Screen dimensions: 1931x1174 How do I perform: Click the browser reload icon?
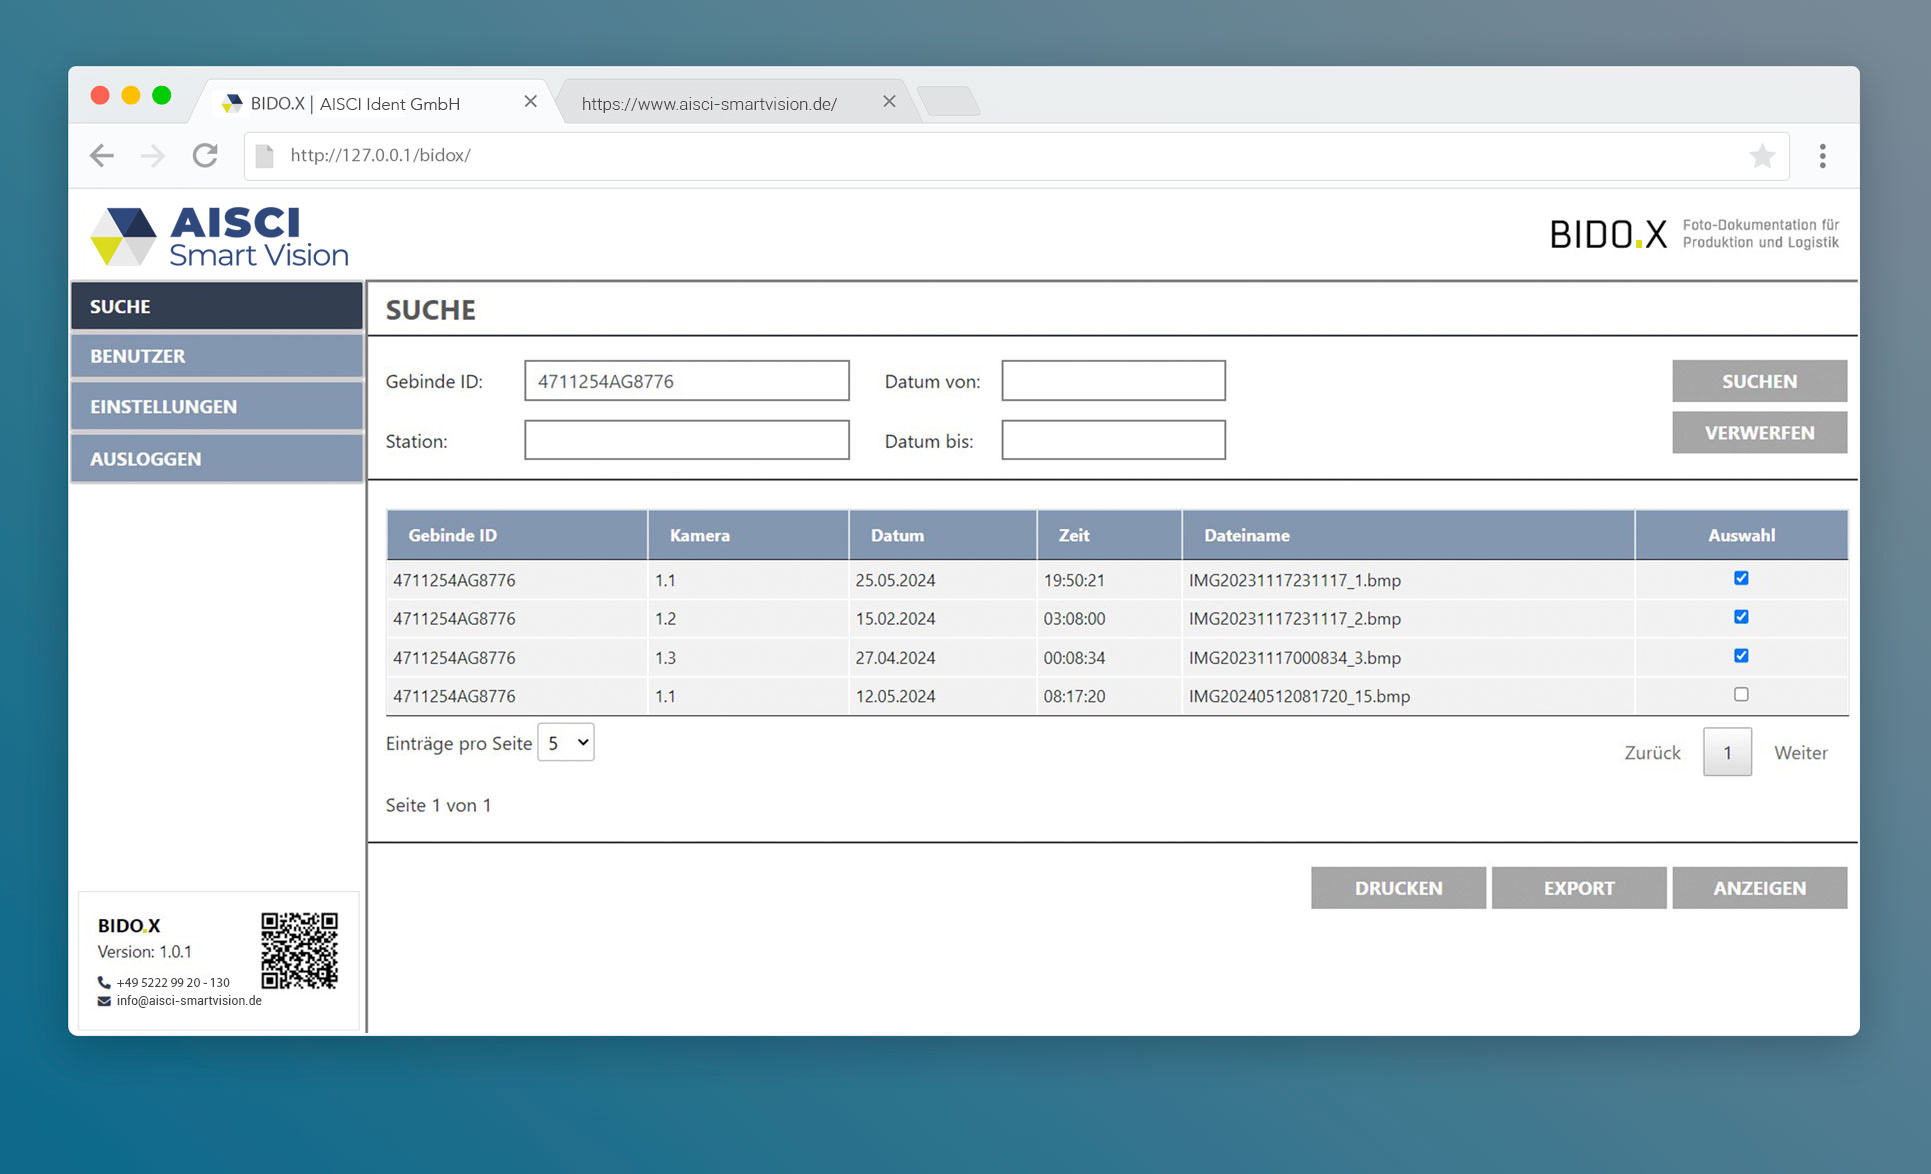(205, 155)
